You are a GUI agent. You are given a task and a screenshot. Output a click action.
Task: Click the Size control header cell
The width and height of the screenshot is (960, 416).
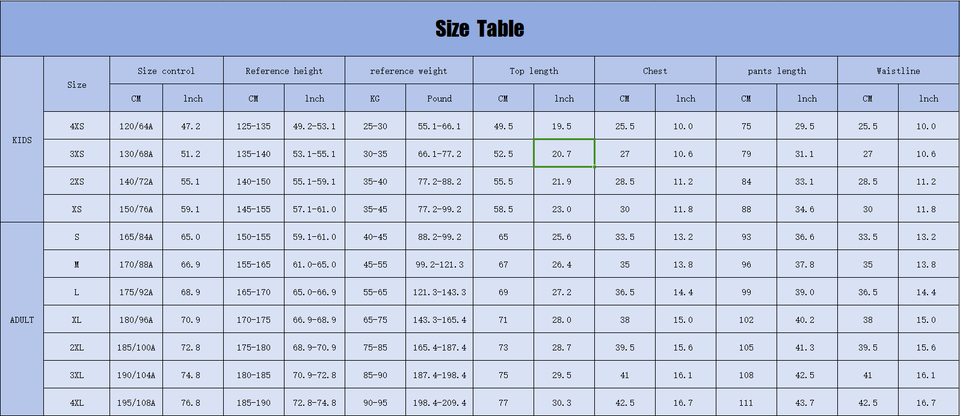click(166, 71)
